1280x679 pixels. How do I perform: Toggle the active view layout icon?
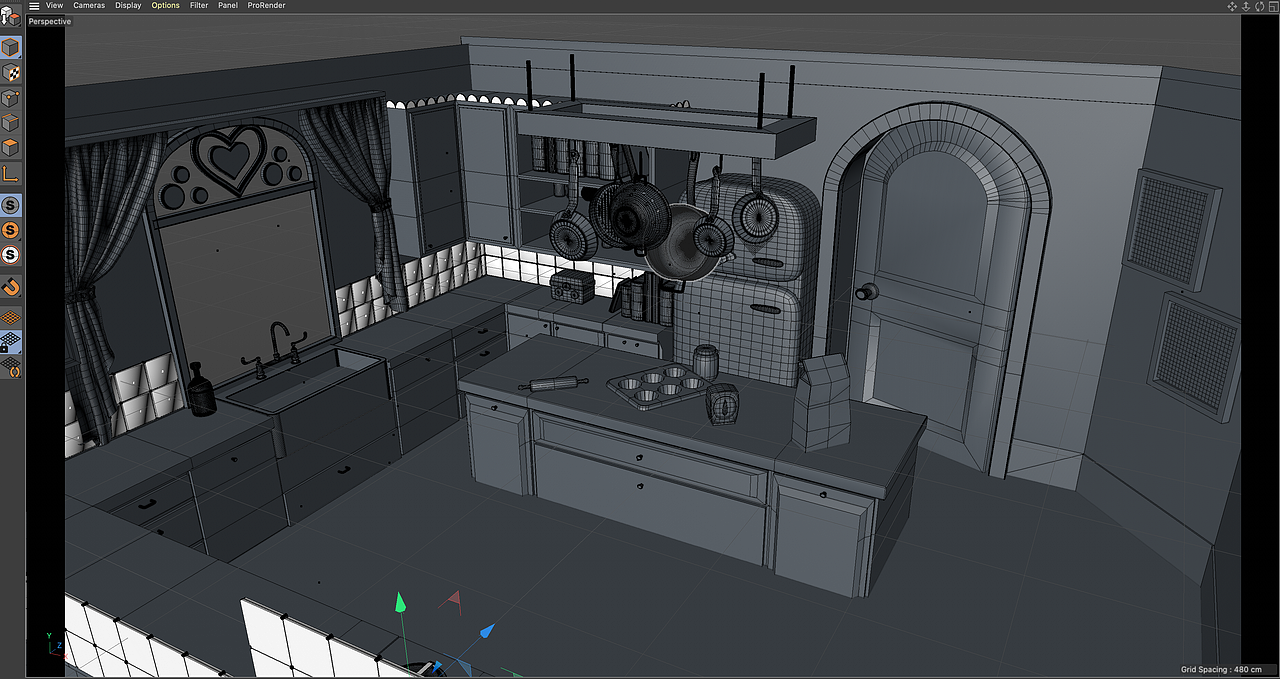tap(1272, 6)
